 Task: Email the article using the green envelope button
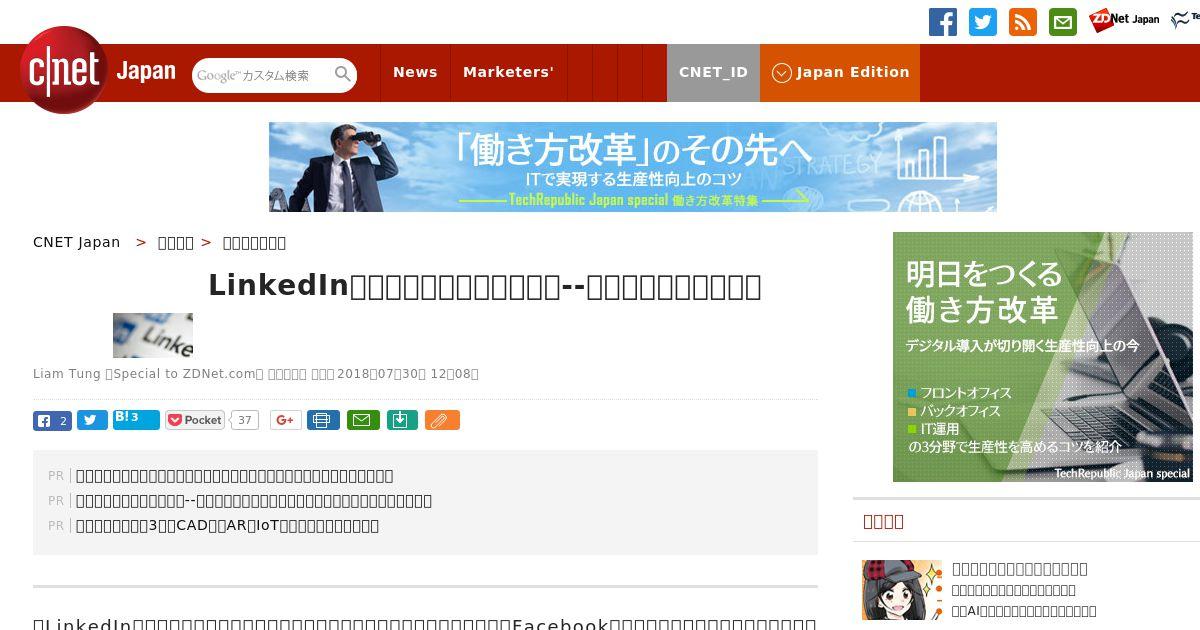363,420
